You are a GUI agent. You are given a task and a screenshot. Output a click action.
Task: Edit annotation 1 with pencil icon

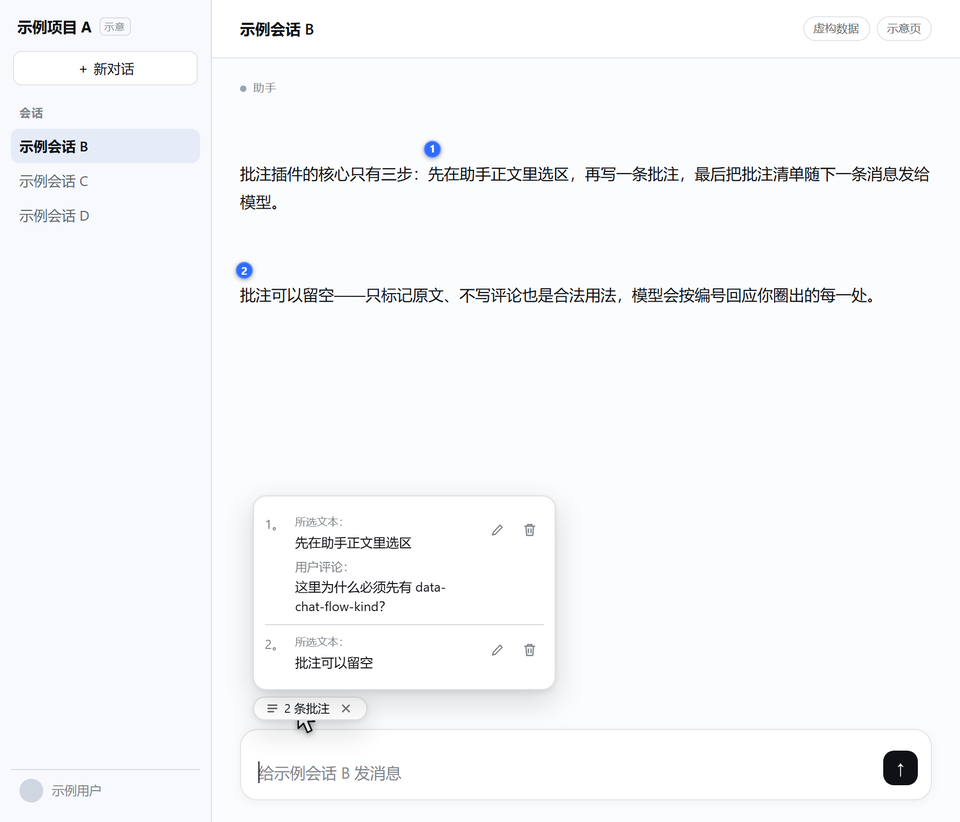pos(497,530)
